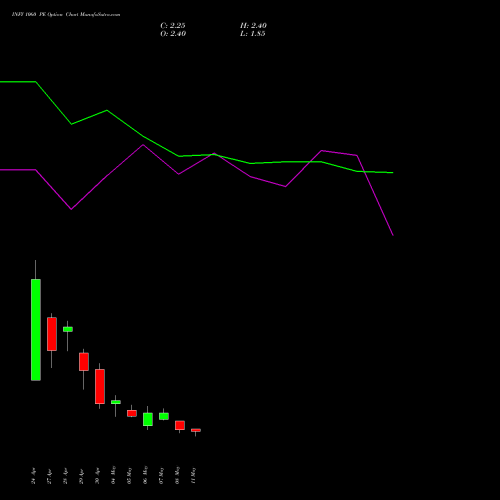The image size is (500, 500).
Task: Click the '07 May' date axis label
Action: pyautogui.click(x=161, y=475)
